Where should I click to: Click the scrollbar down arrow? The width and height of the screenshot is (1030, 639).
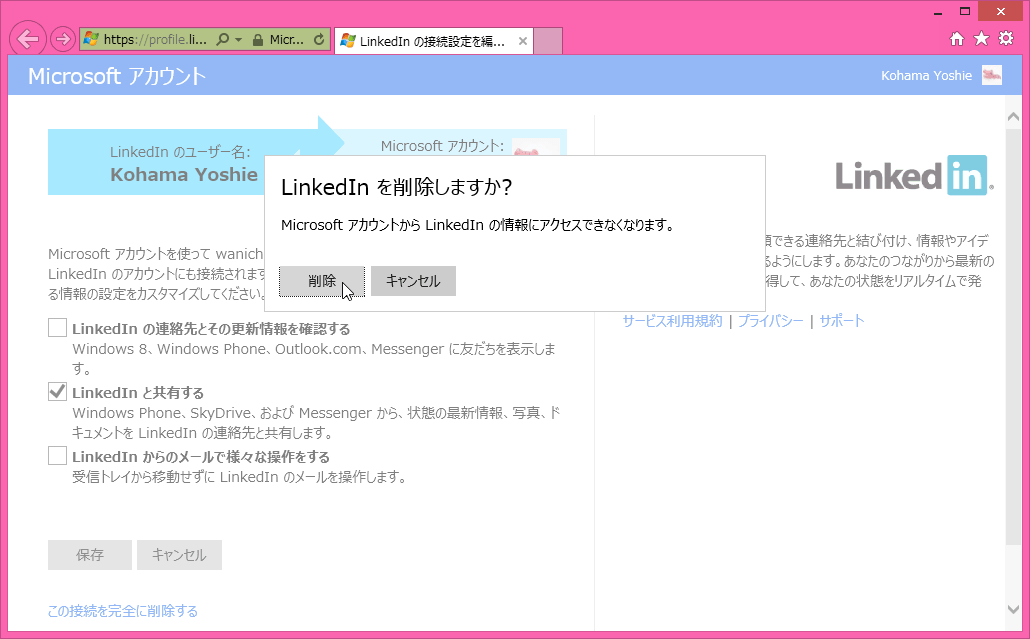coord(1013,609)
